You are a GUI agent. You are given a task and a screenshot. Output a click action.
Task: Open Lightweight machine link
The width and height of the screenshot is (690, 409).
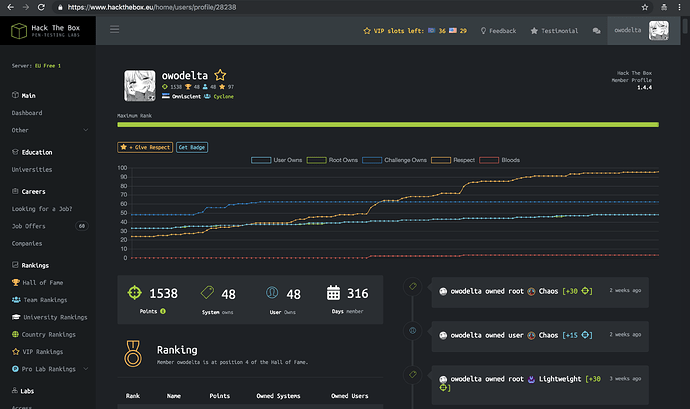click(x=560, y=379)
